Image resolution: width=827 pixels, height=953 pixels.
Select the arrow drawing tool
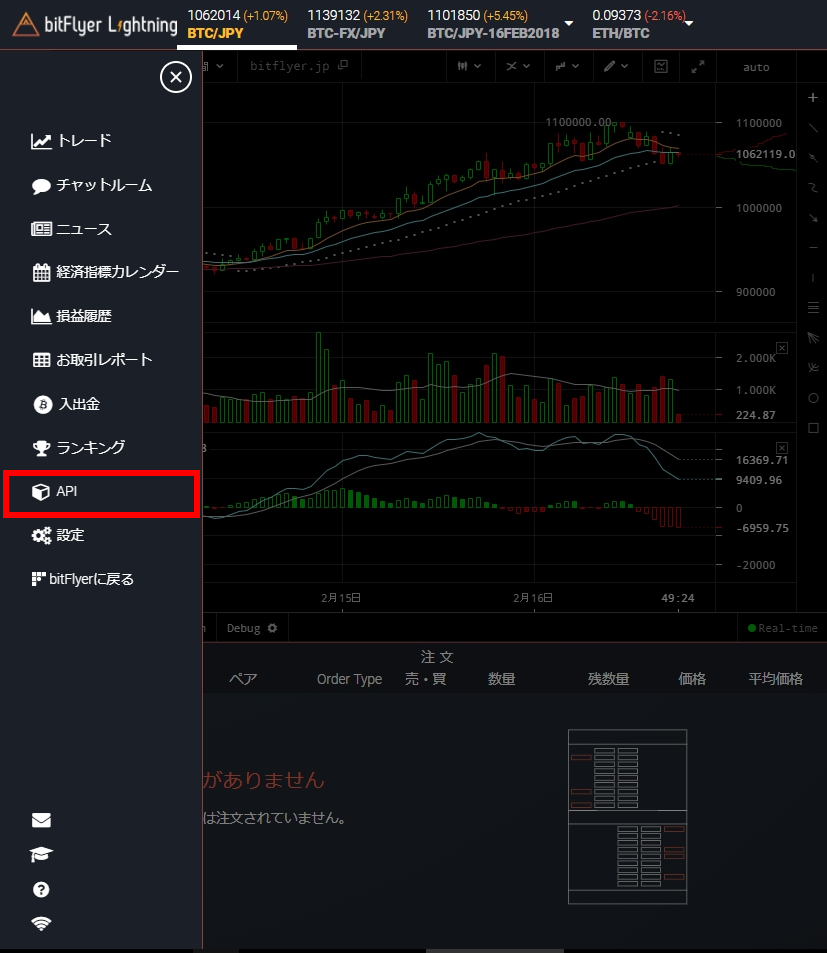tap(813, 218)
